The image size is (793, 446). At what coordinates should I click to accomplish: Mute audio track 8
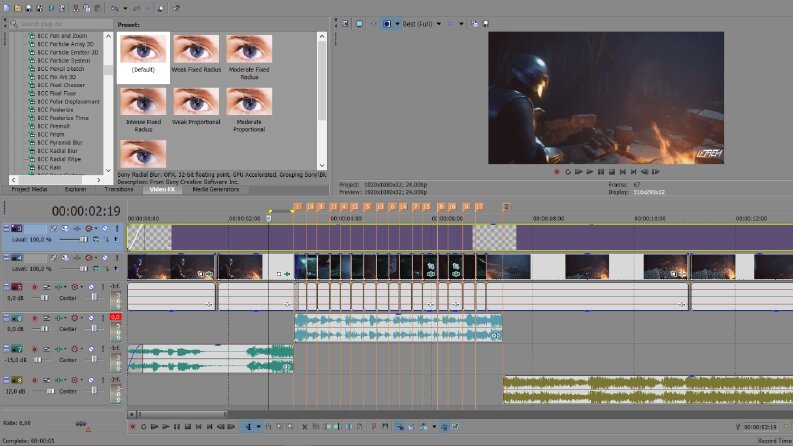click(x=91, y=380)
